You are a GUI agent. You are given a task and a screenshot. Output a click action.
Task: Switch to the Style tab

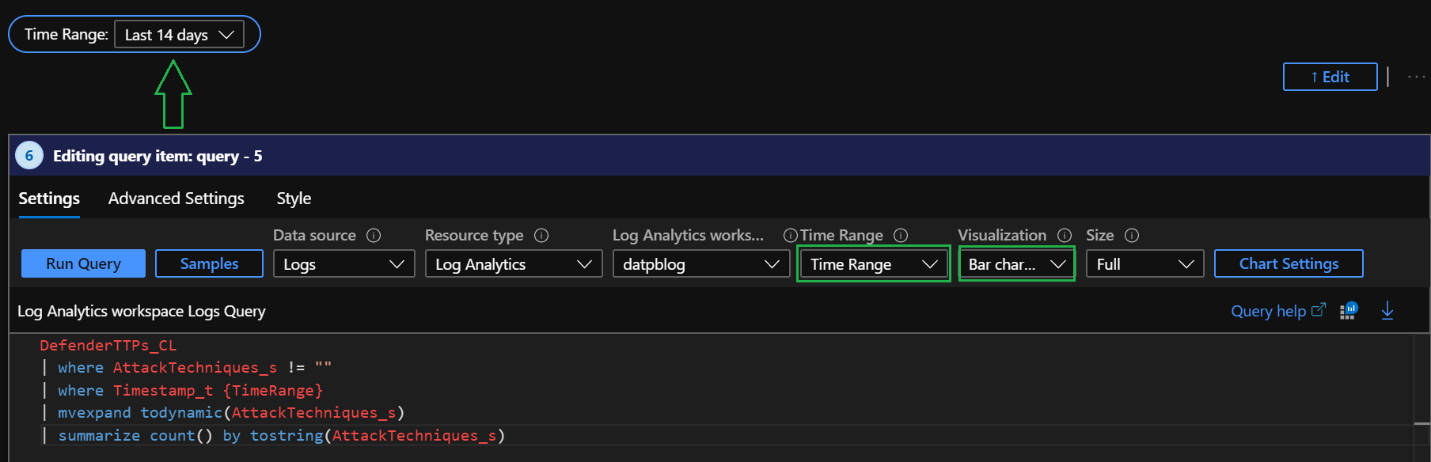click(294, 198)
